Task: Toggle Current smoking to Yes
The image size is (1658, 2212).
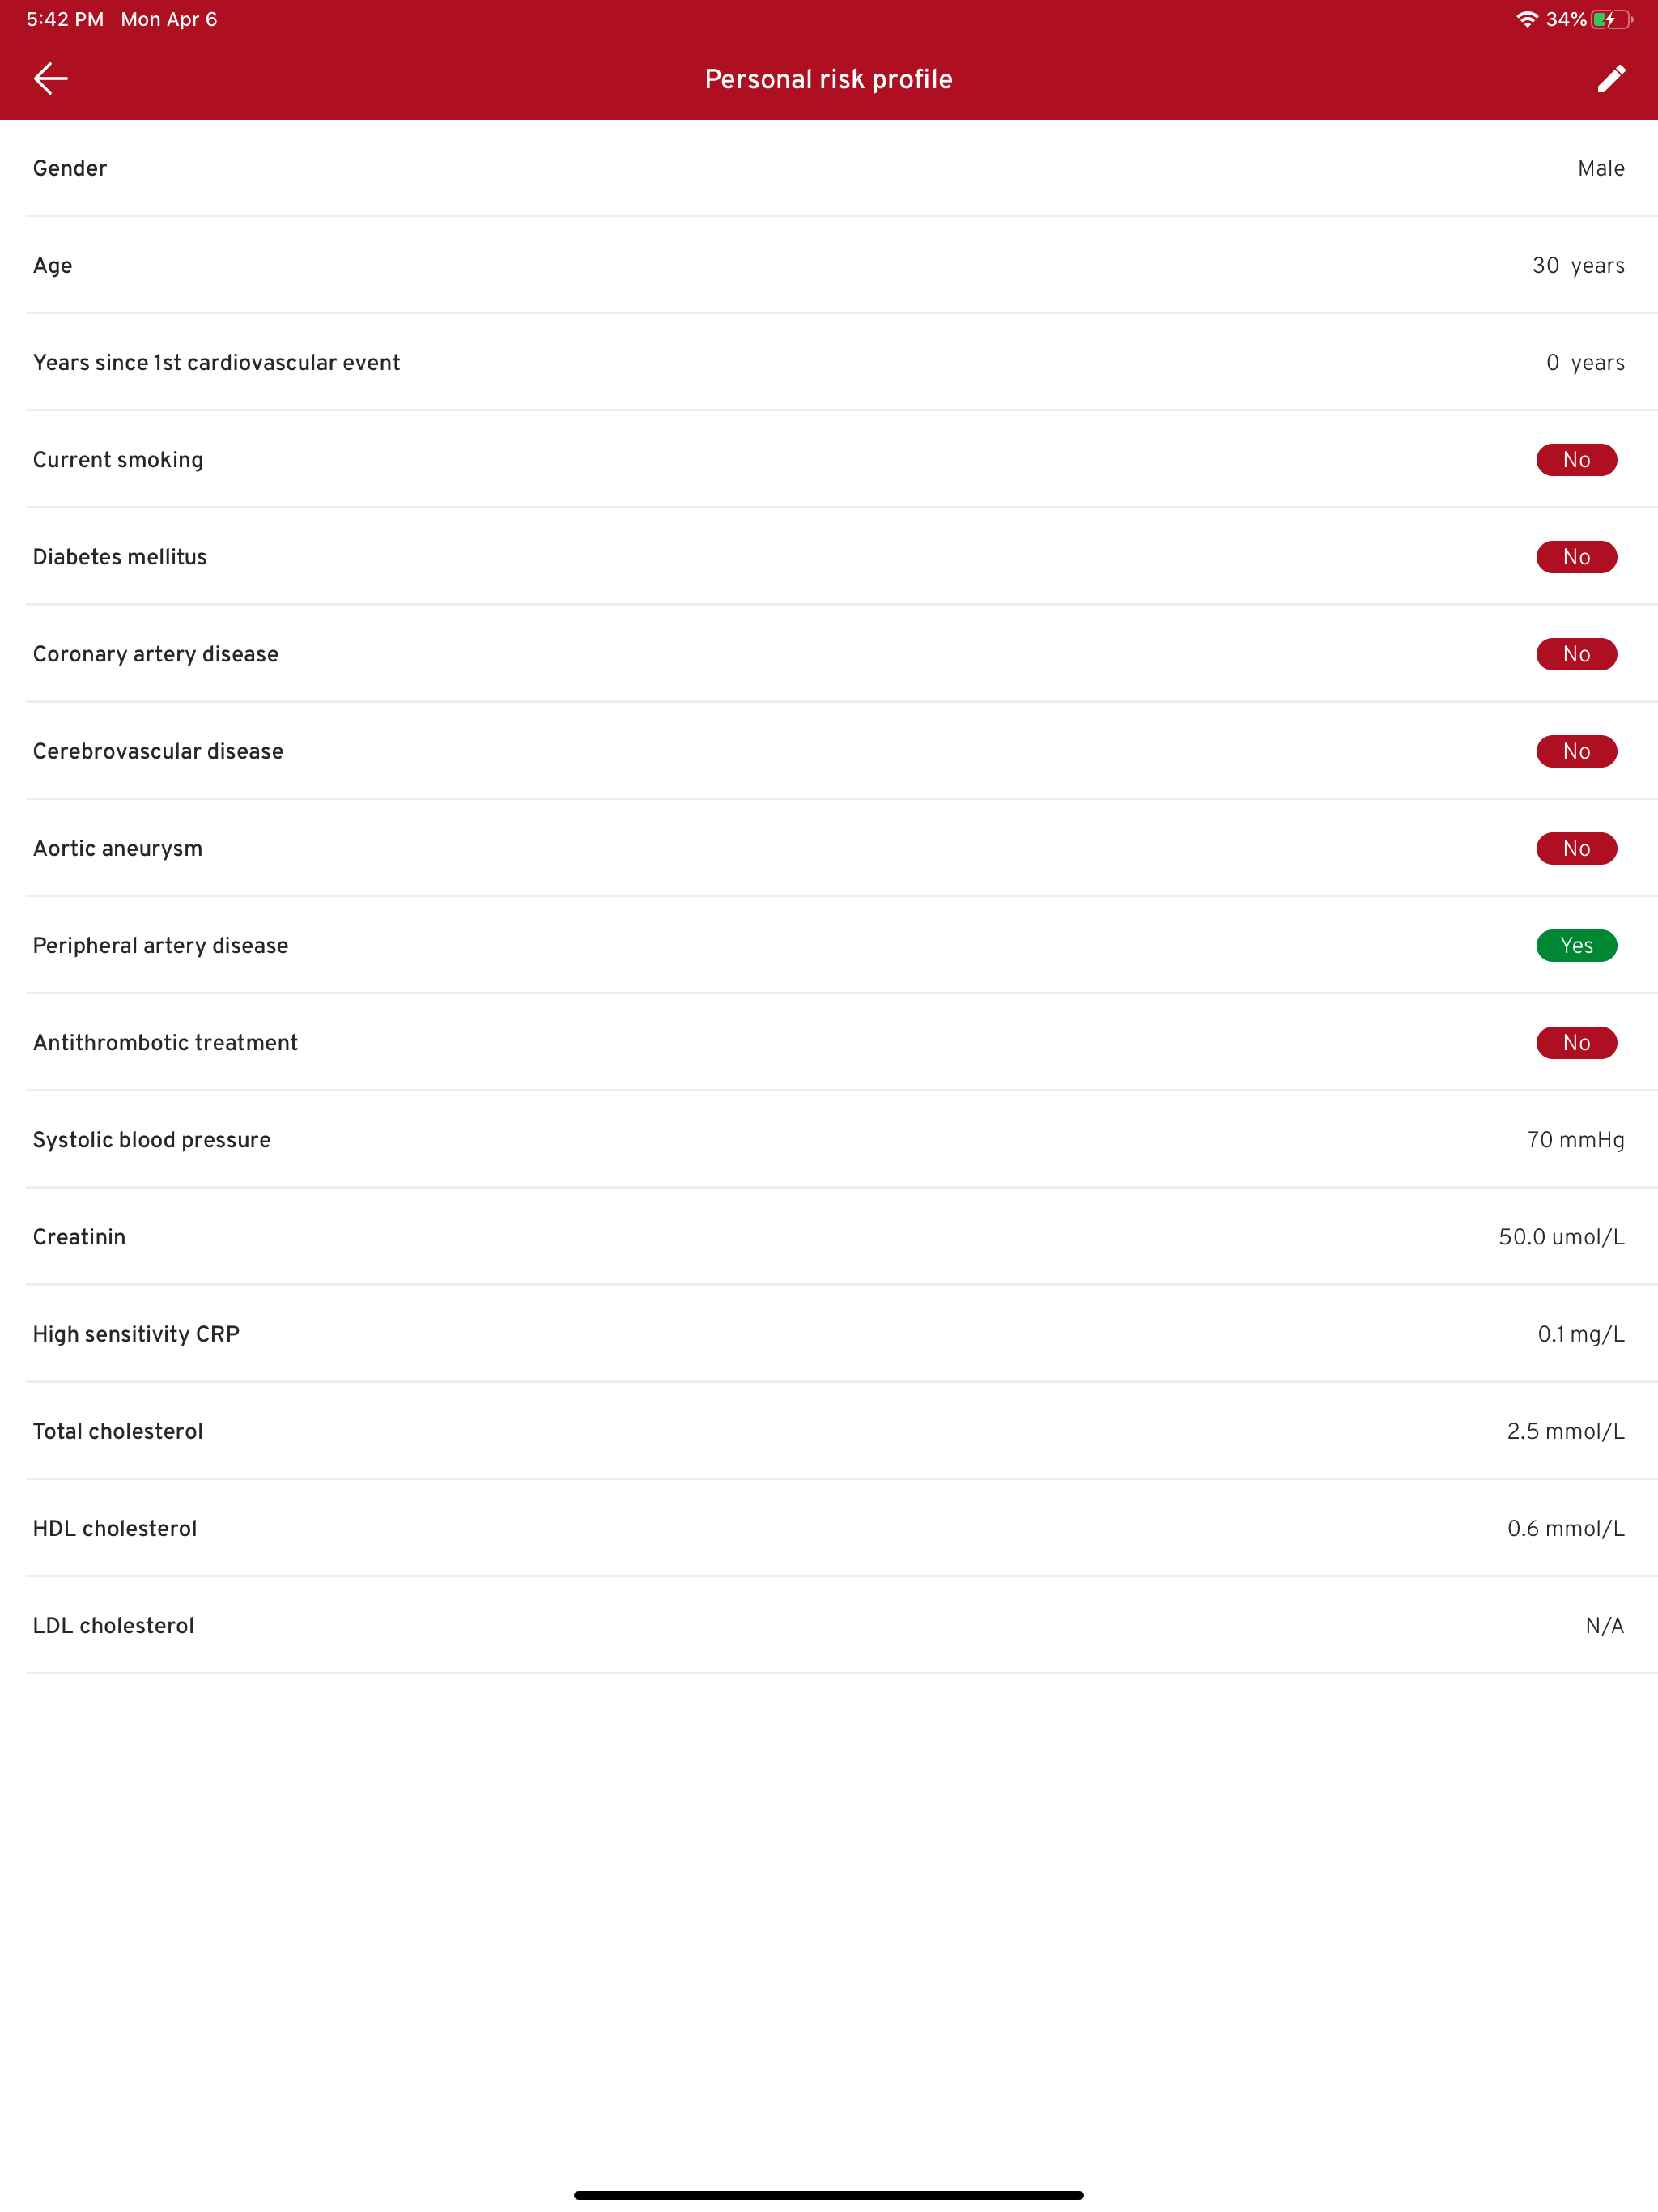Action: tap(1577, 459)
